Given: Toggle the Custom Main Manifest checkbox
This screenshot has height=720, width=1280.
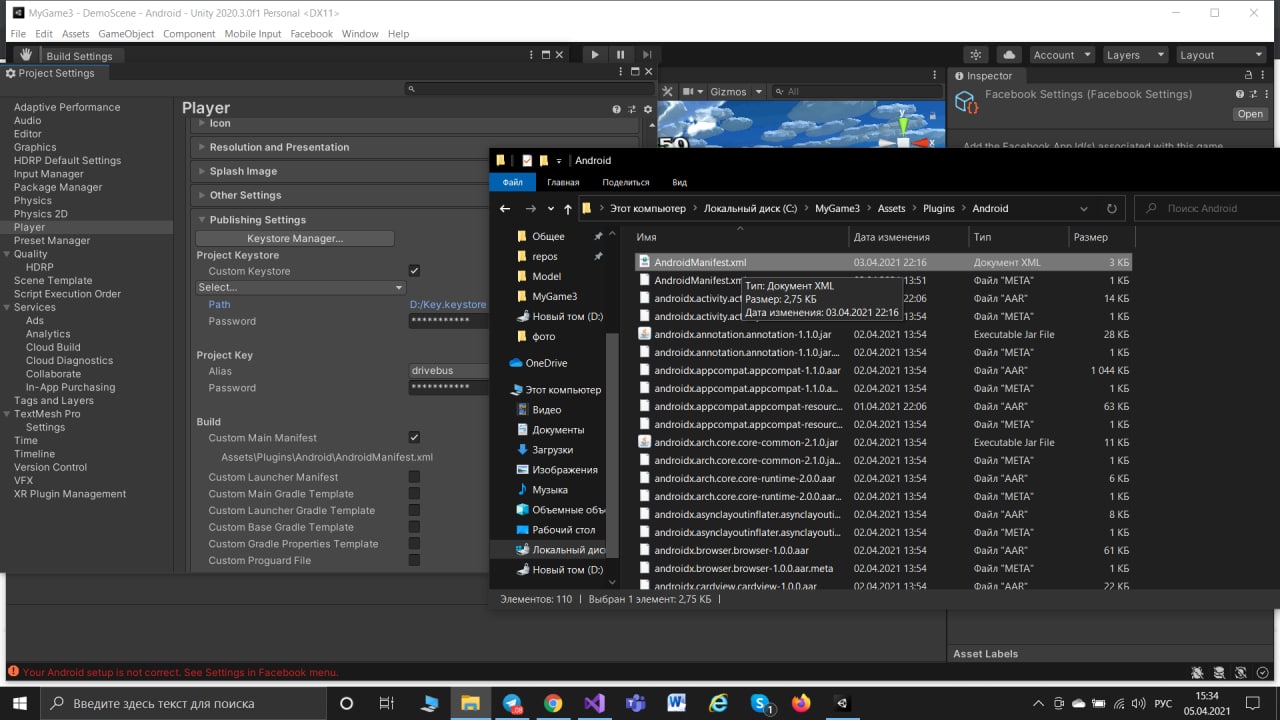Looking at the screenshot, I should [x=414, y=437].
